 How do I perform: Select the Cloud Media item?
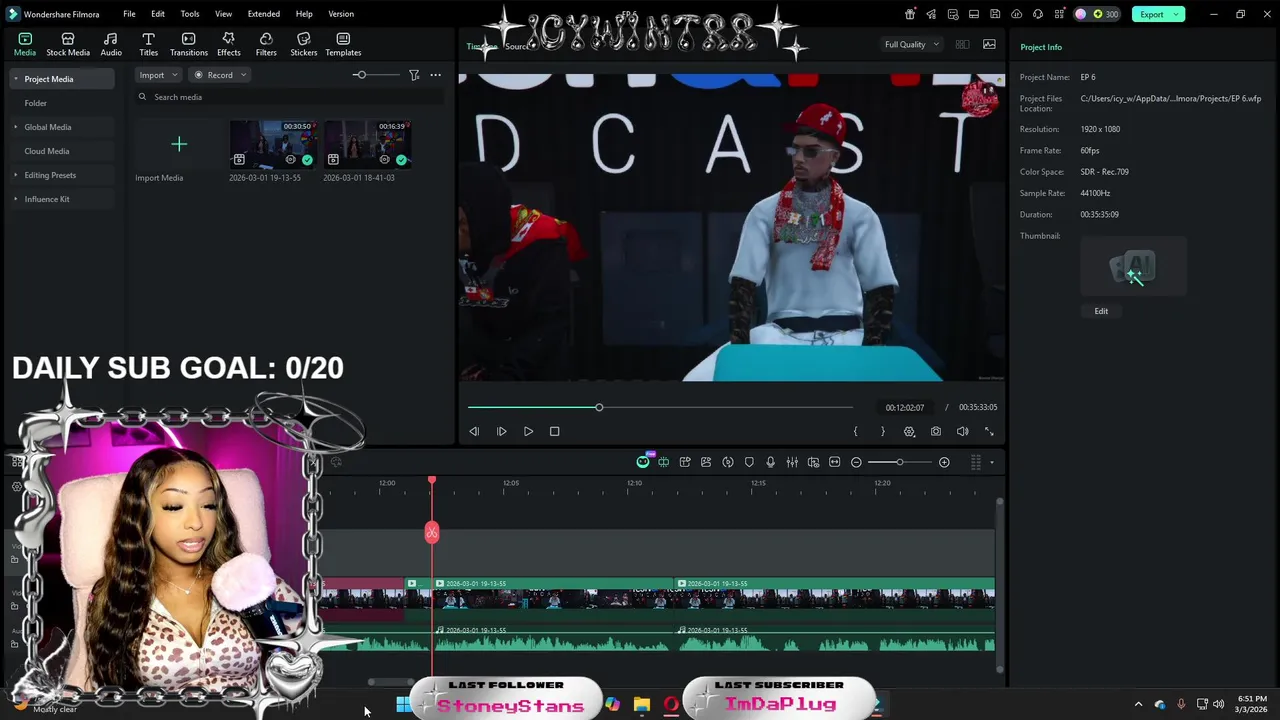(47, 151)
